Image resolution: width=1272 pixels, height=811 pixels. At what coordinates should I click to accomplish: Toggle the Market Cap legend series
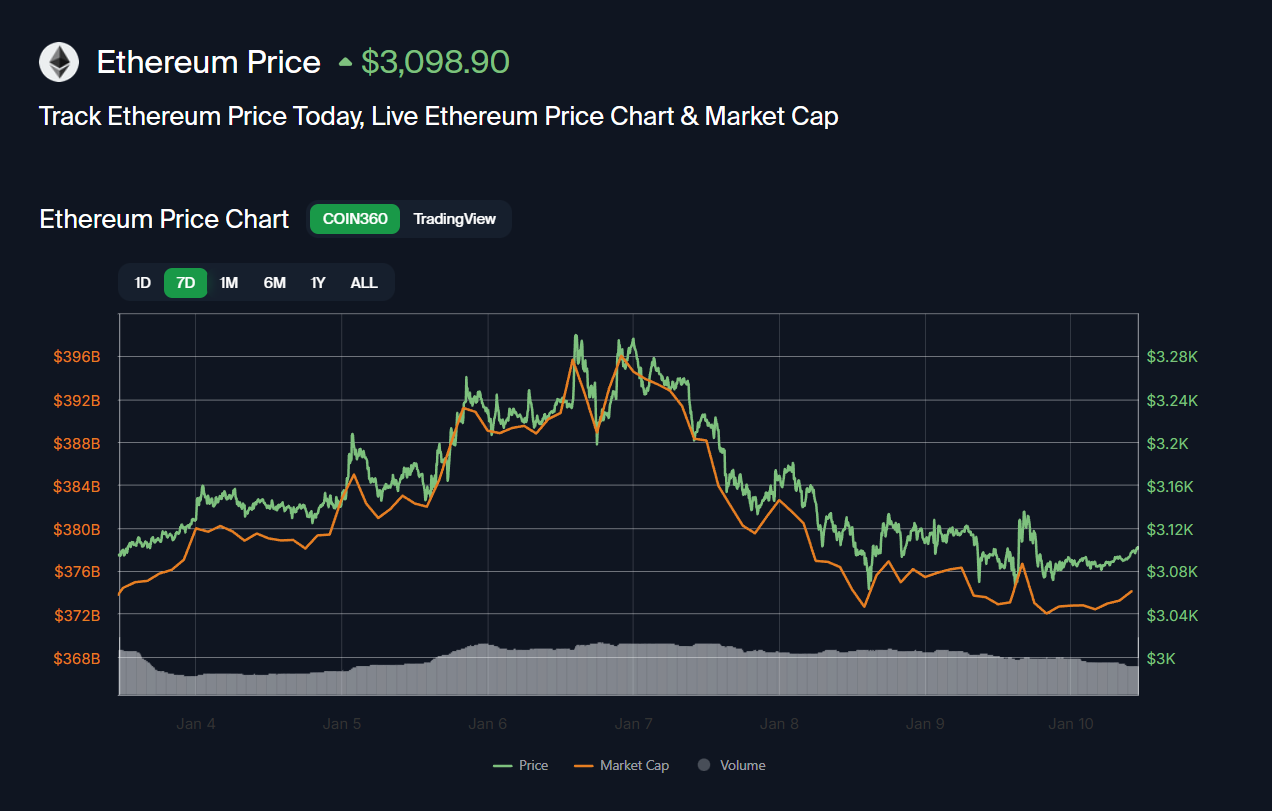click(622, 765)
